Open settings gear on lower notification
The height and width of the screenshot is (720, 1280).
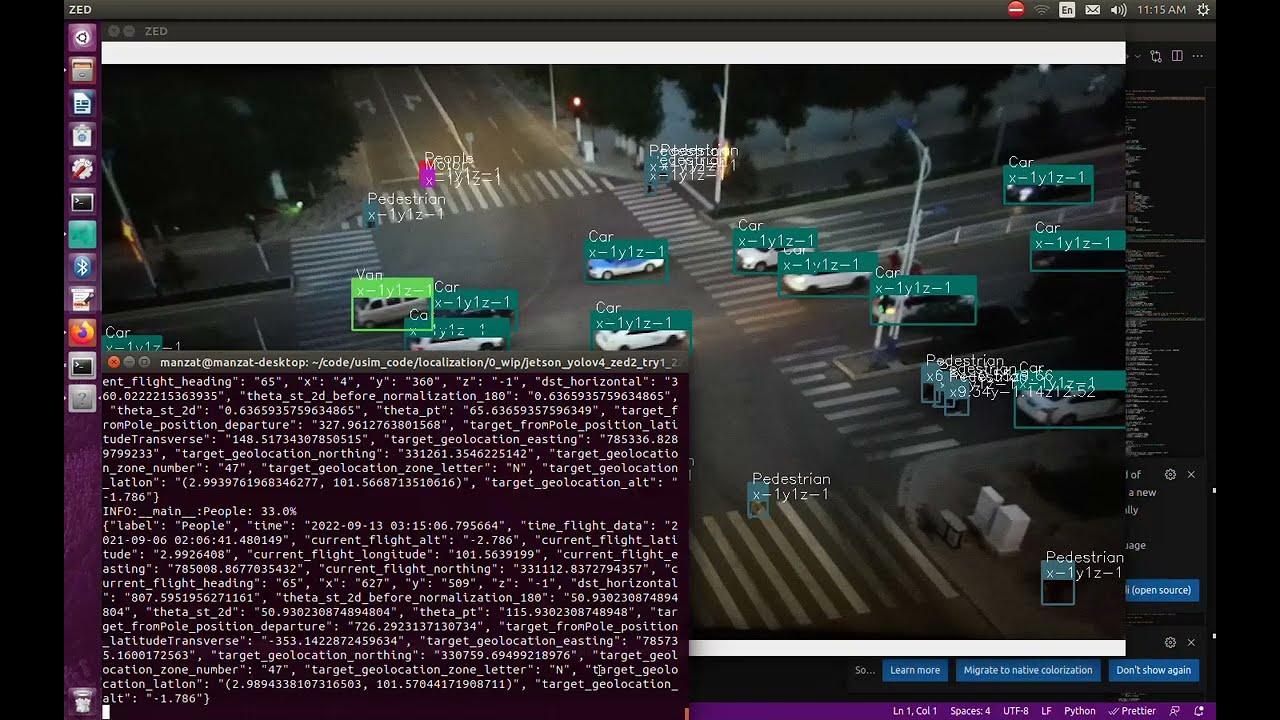tap(1170, 643)
